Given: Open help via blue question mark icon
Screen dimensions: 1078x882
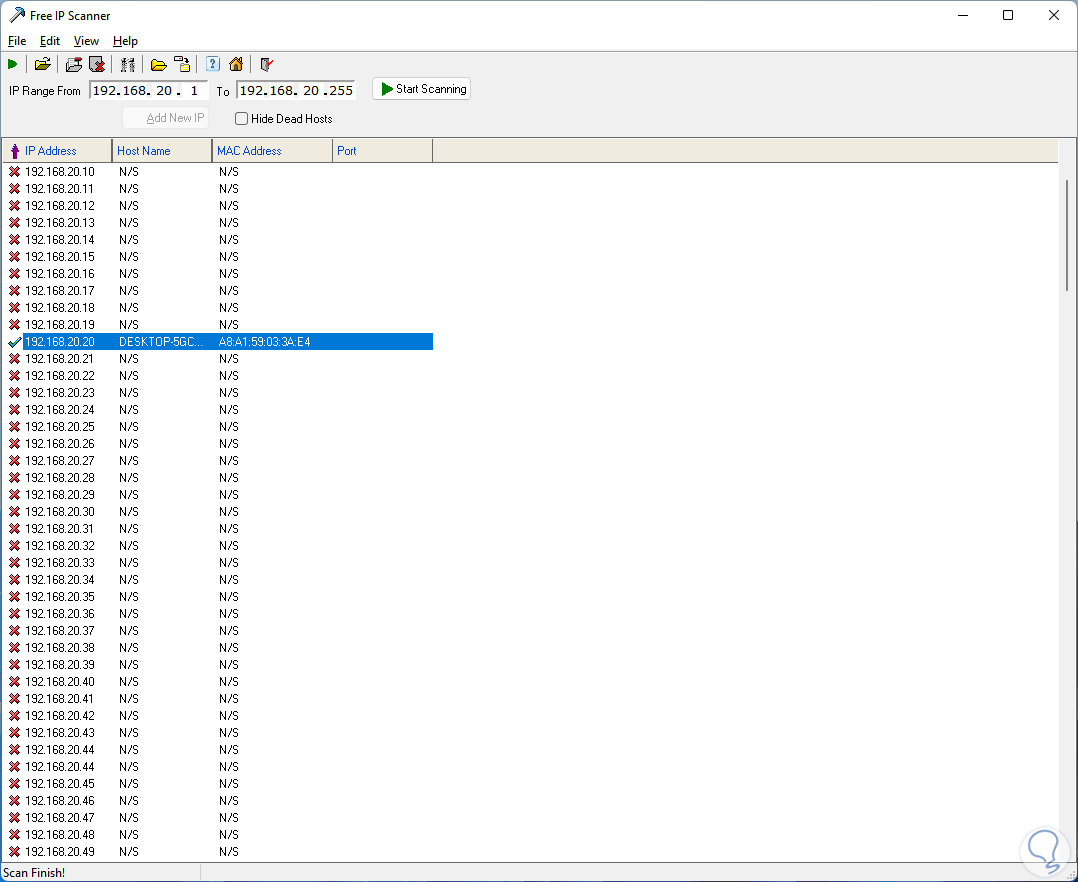Looking at the screenshot, I should coord(213,64).
